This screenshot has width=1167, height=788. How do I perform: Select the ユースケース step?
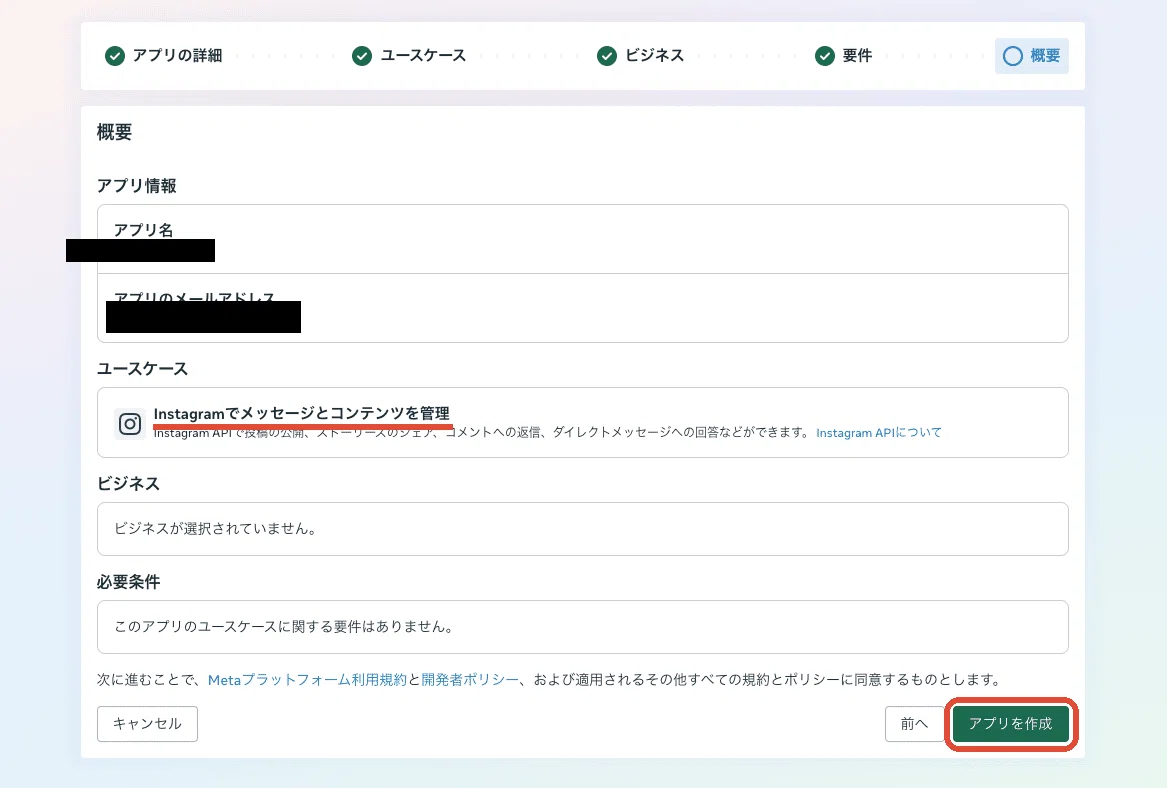[x=409, y=56]
